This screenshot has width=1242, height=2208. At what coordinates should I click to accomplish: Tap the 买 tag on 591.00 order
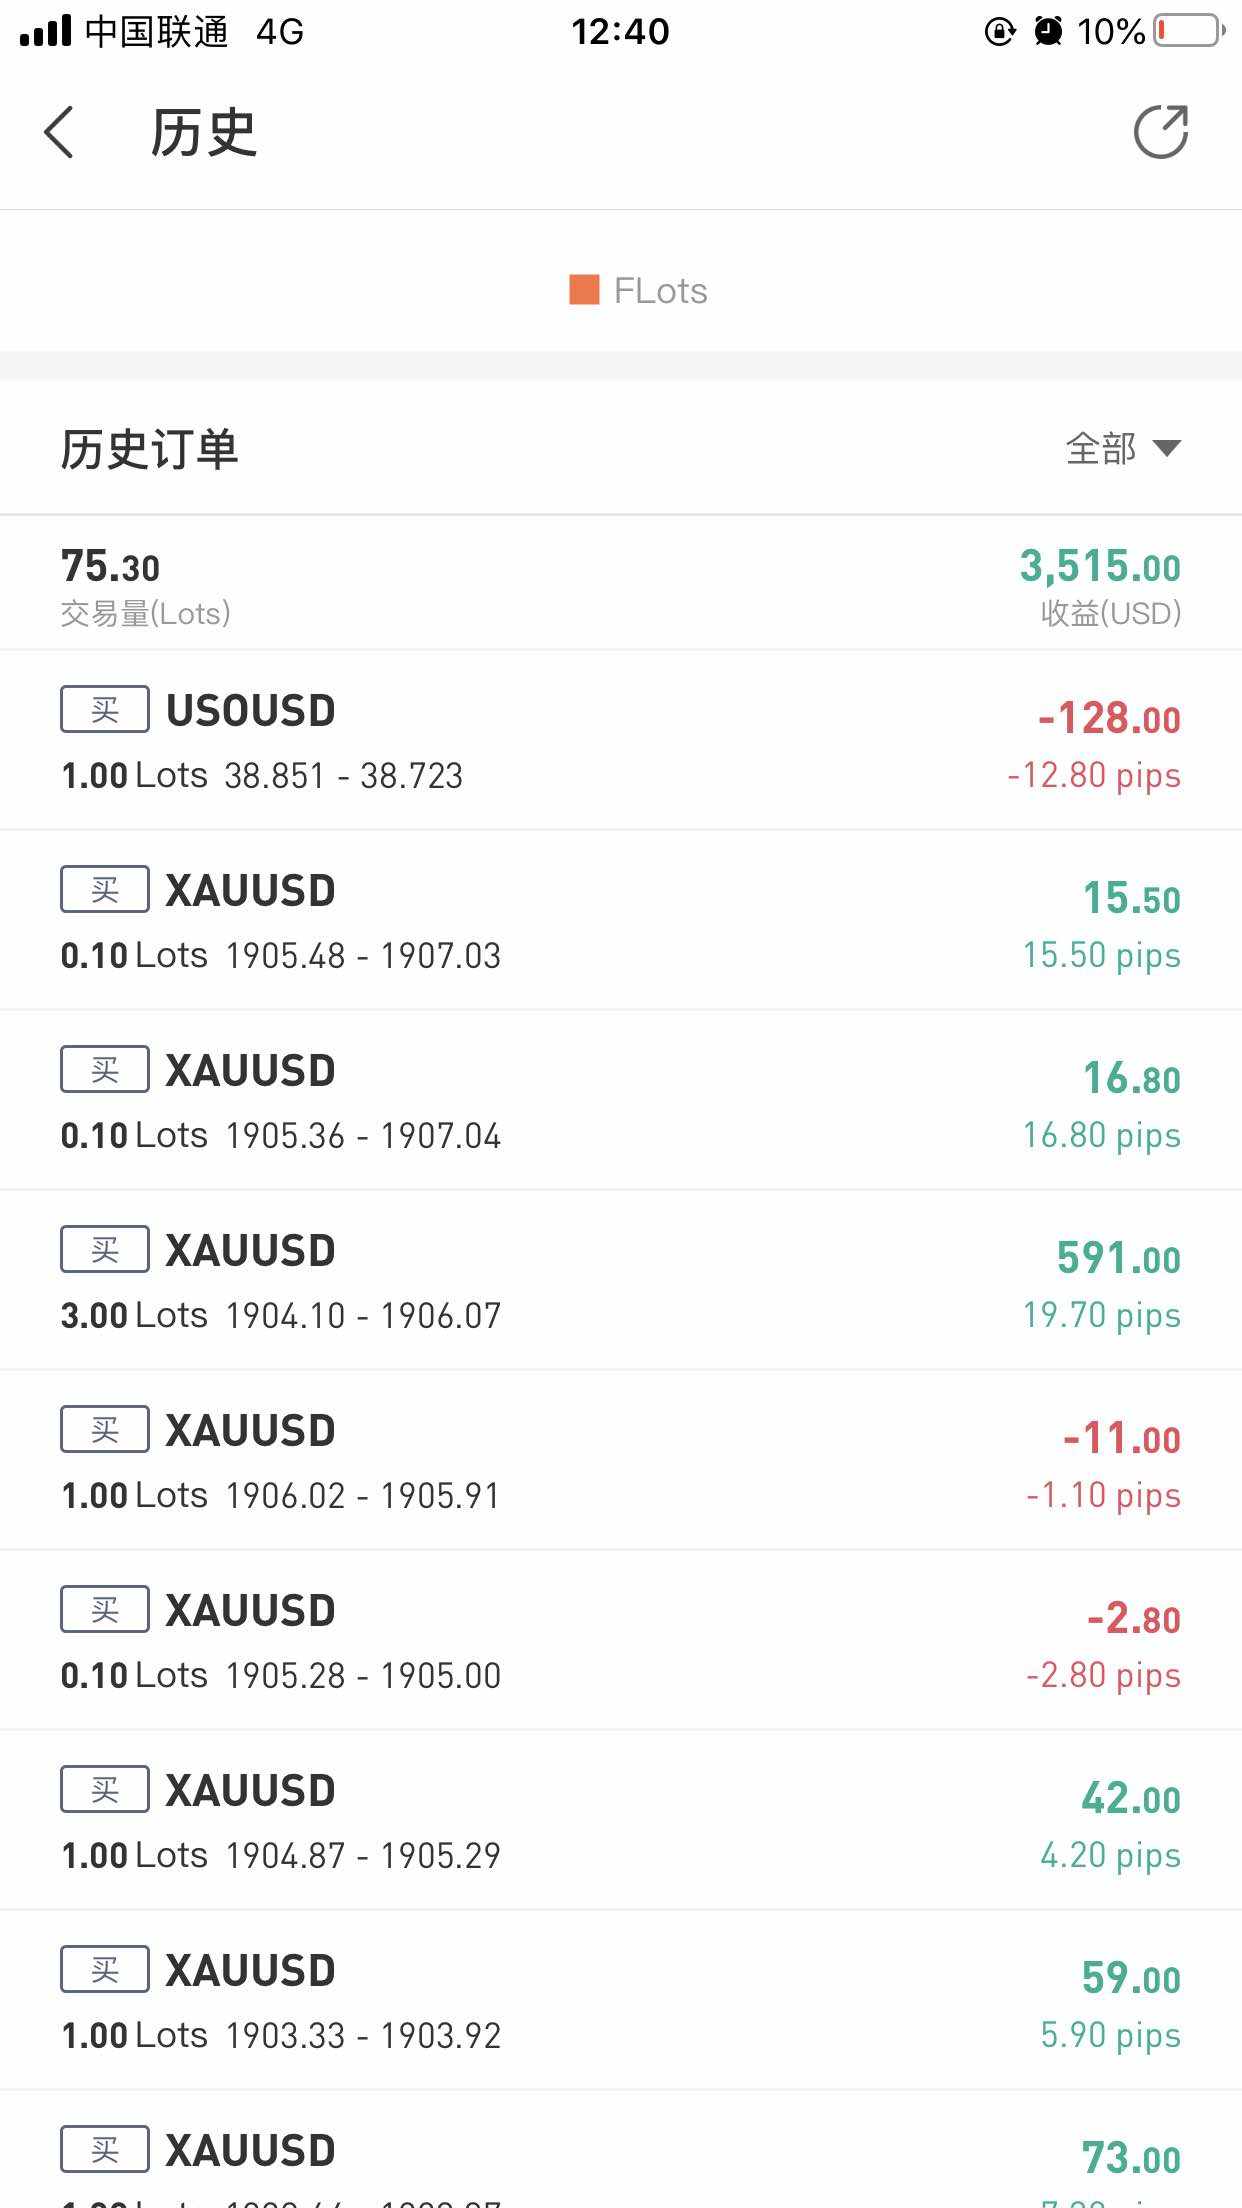[x=105, y=1249]
